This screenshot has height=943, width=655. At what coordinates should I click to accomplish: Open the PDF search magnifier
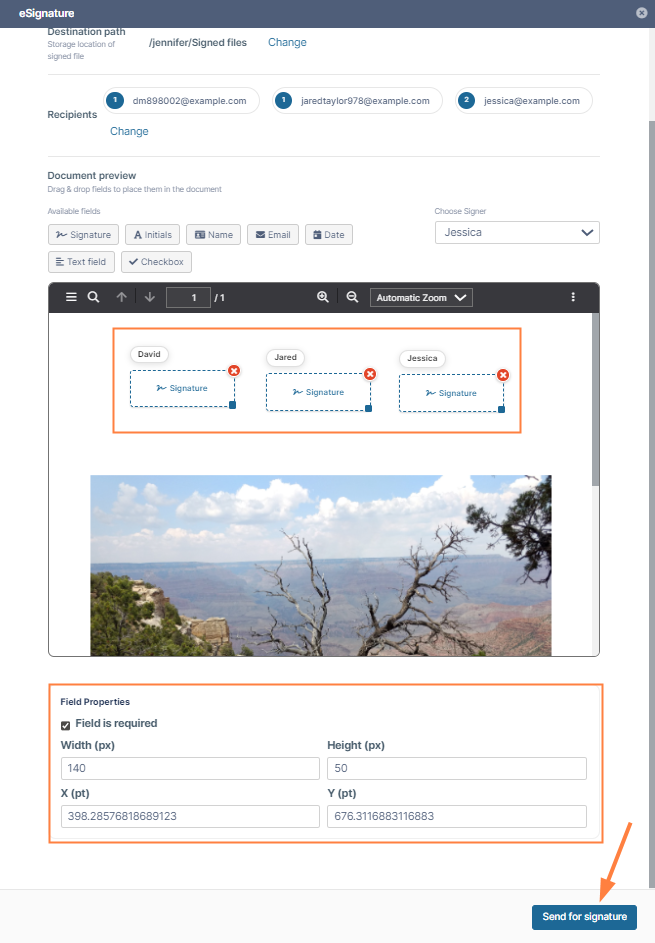point(93,297)
